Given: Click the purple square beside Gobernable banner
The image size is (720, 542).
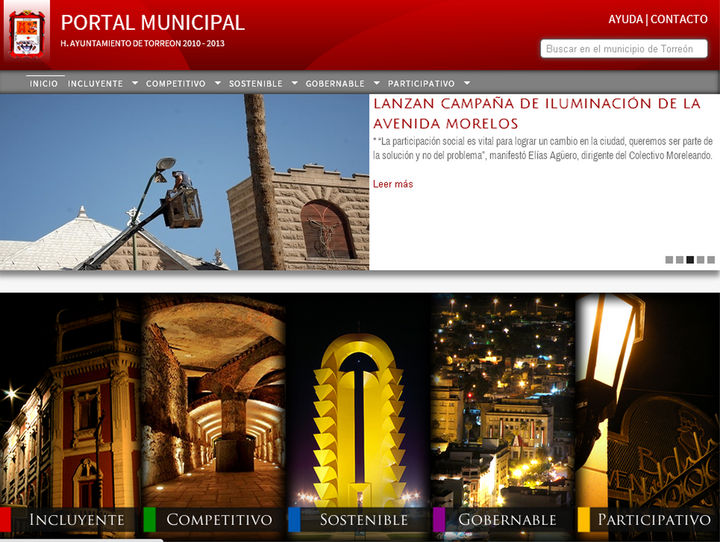Looking at the screenshot, I should [439, 519].
